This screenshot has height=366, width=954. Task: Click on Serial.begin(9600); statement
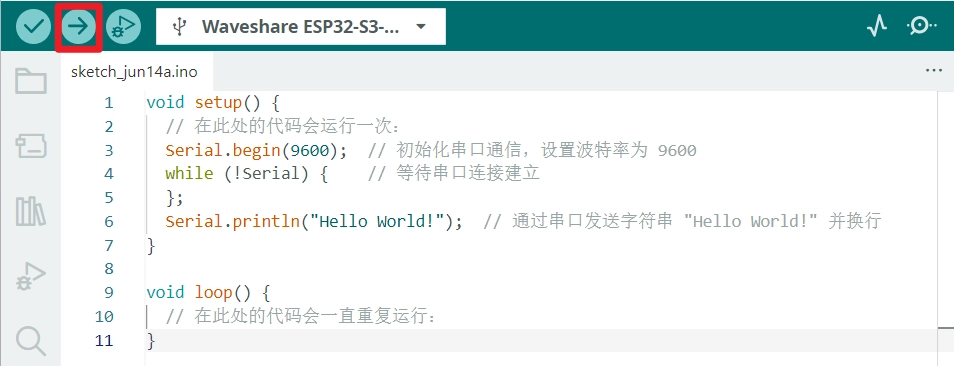[x=256, y=150]
